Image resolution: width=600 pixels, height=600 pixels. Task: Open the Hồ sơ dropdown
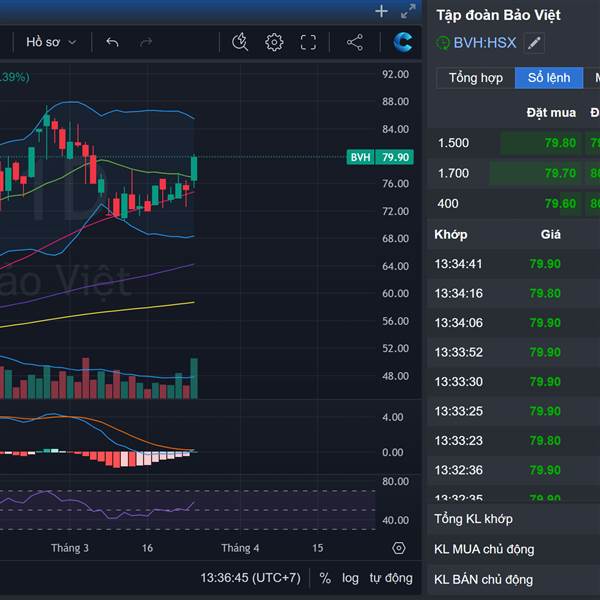coord(51,42)
